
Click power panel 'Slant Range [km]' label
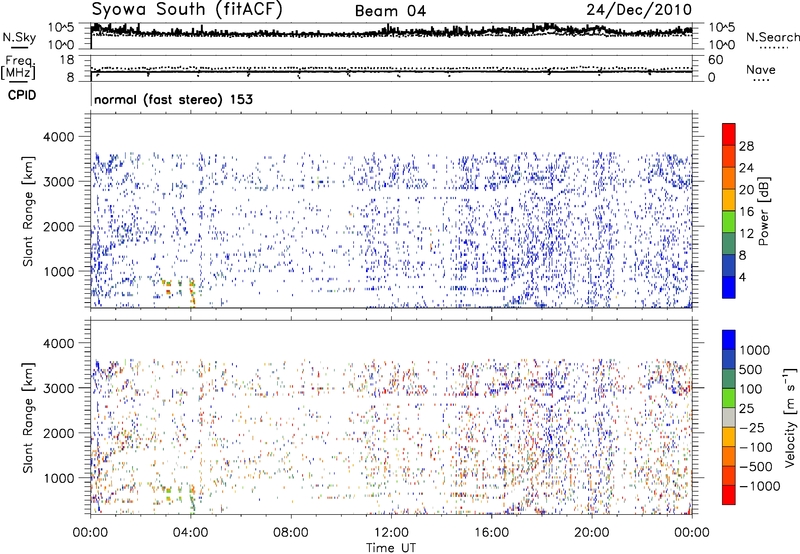[x=28, y=211]
